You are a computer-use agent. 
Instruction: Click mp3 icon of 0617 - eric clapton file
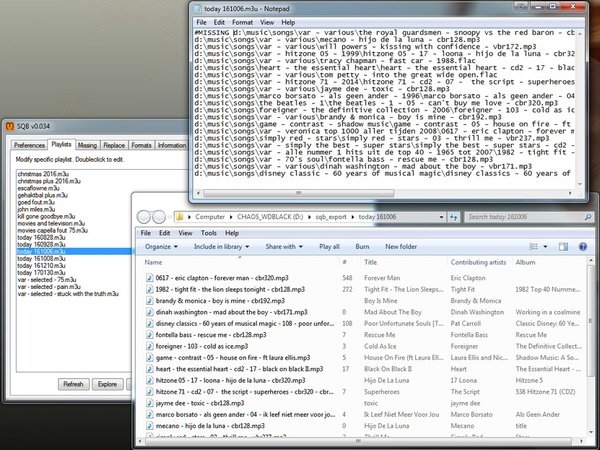click(150, 278)
